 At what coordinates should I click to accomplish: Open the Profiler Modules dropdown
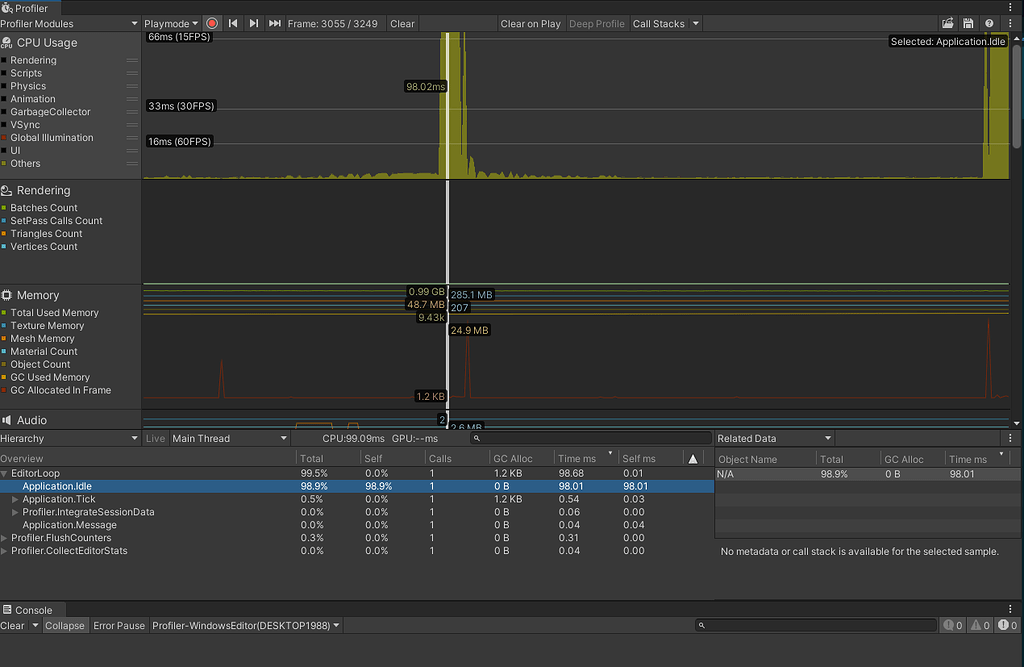coord(69,23)
